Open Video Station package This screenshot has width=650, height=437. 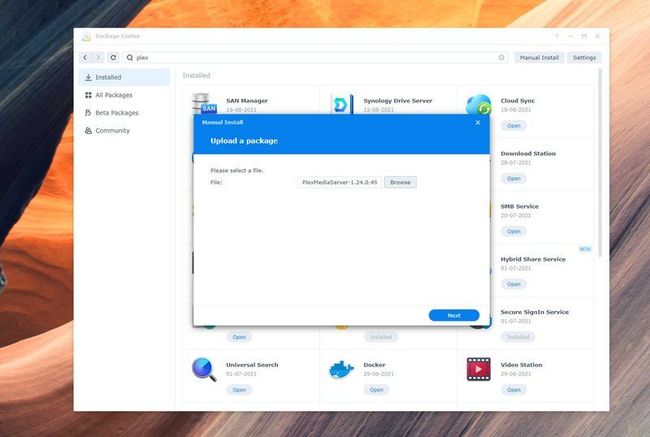point(514,390)
